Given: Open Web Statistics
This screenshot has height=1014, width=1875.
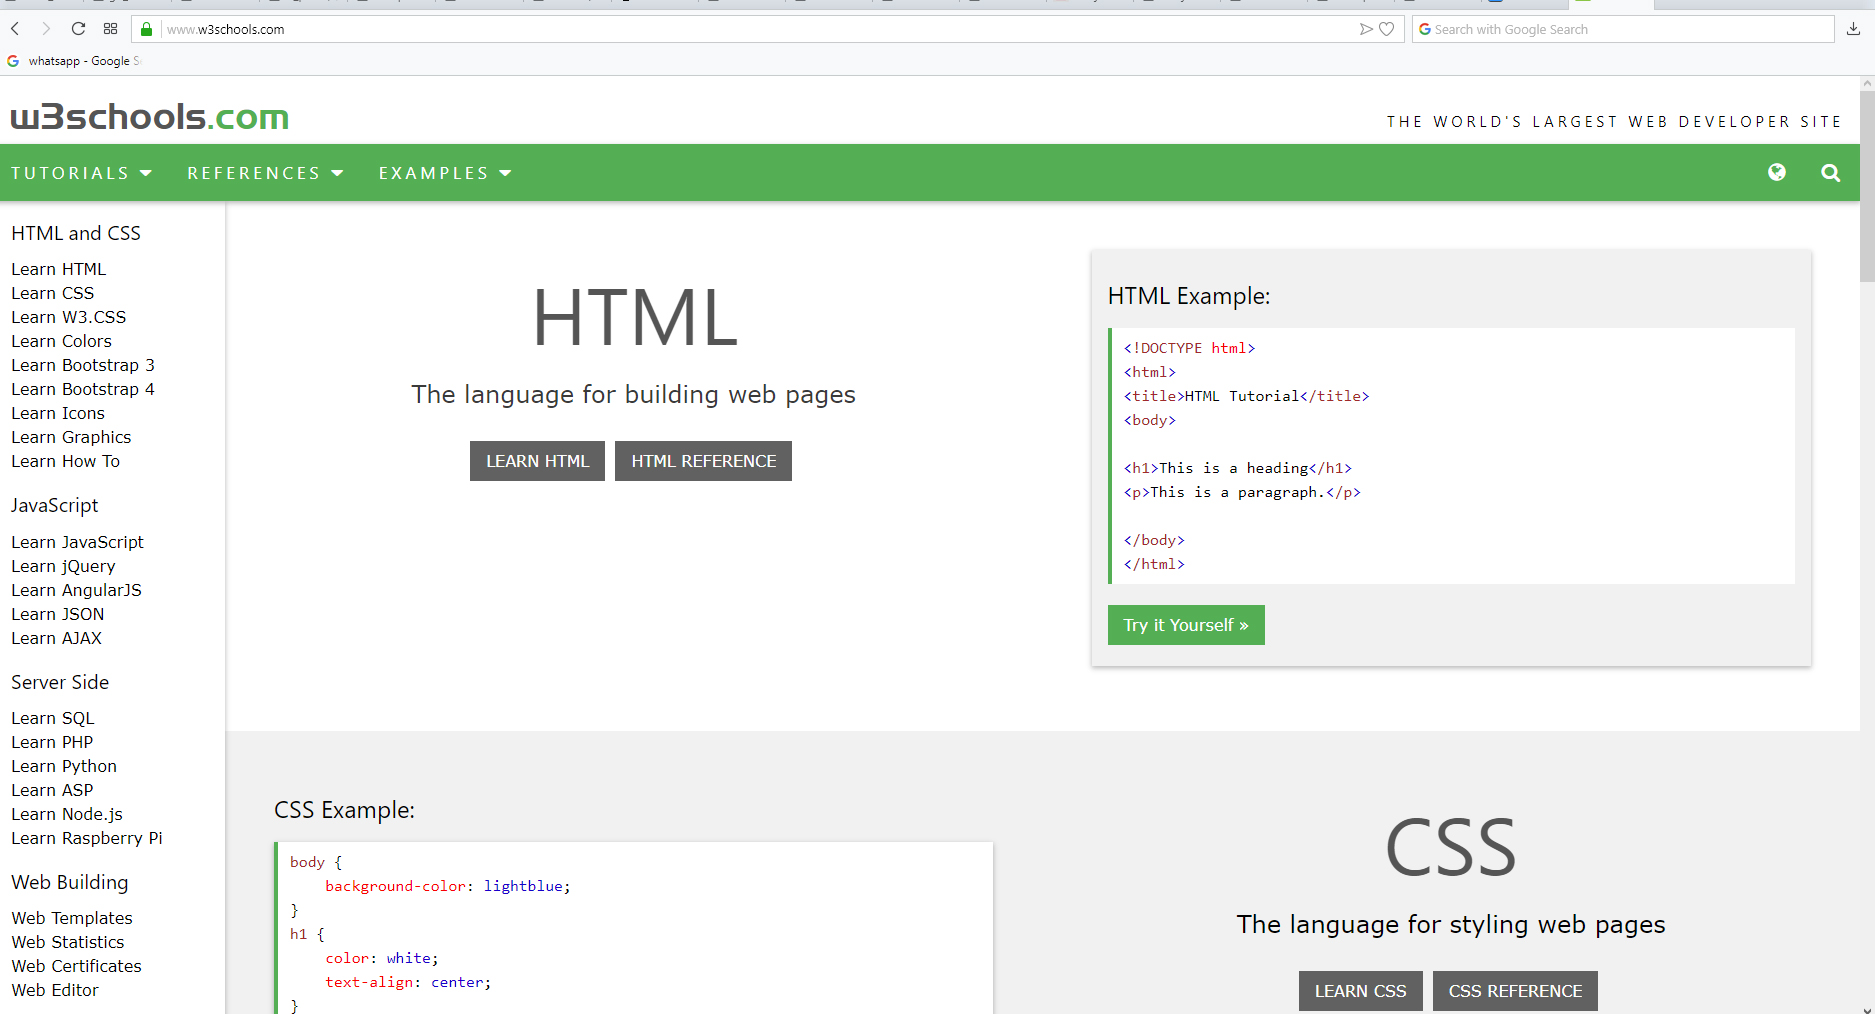Looking at the screenshot, I should pos(68,942).
